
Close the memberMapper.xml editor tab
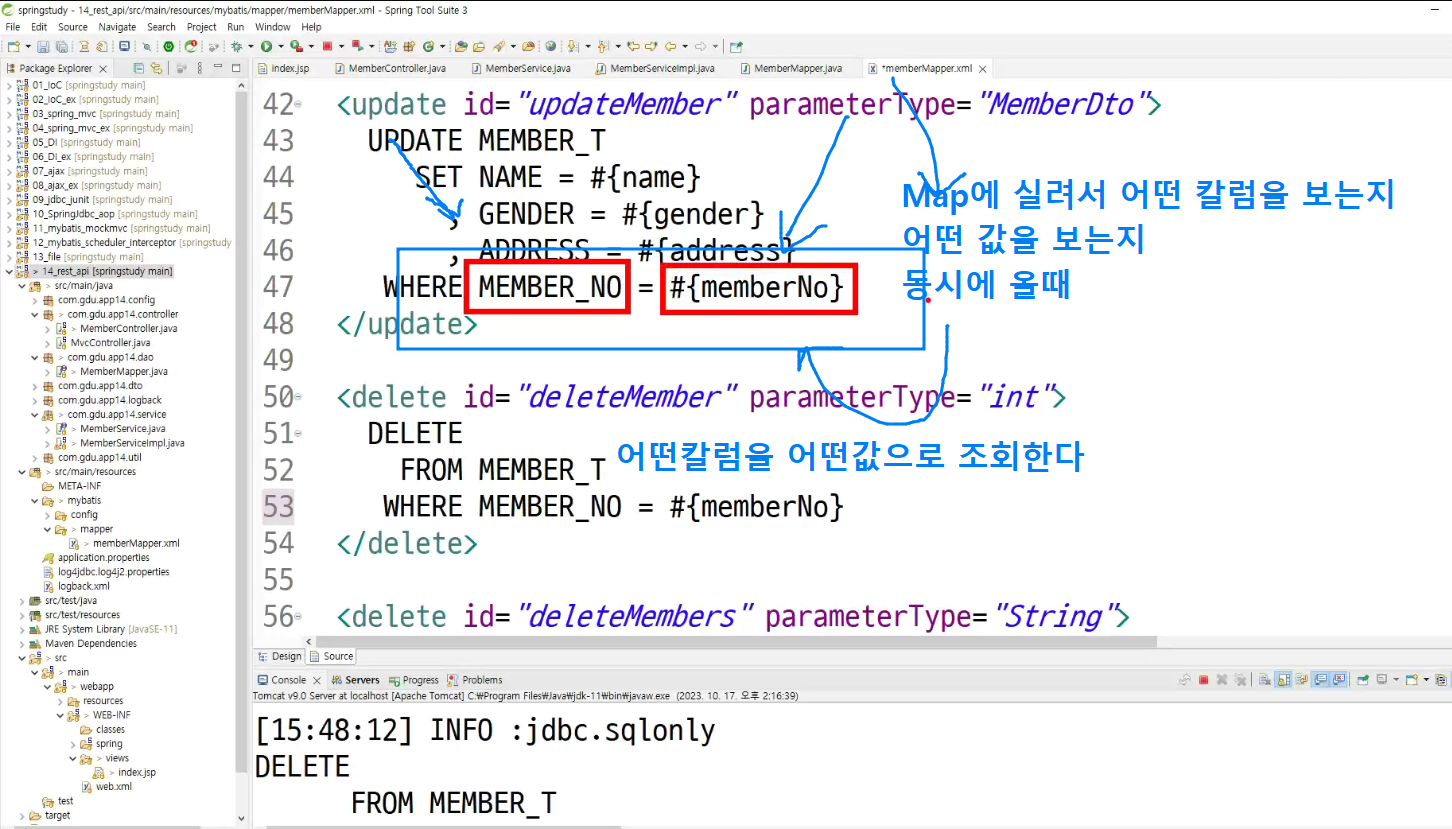pyautogui.click(x=983, y=69)
